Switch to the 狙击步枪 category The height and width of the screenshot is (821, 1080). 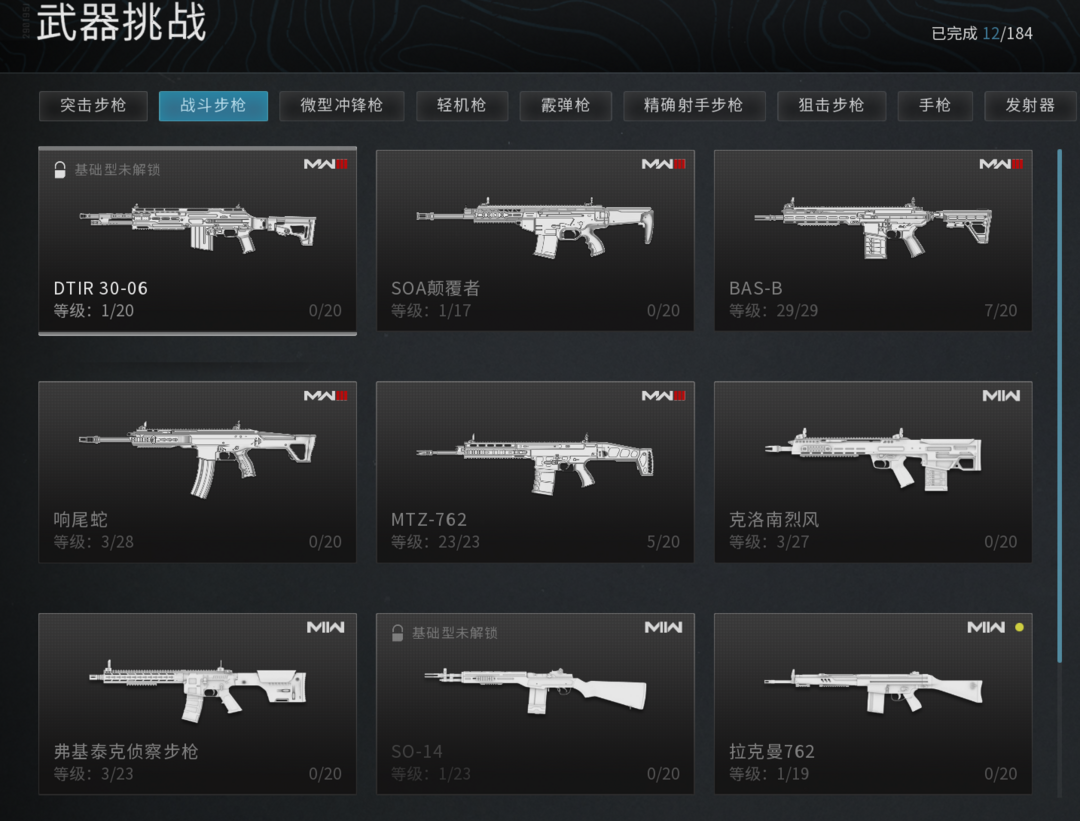click(831, 105)
